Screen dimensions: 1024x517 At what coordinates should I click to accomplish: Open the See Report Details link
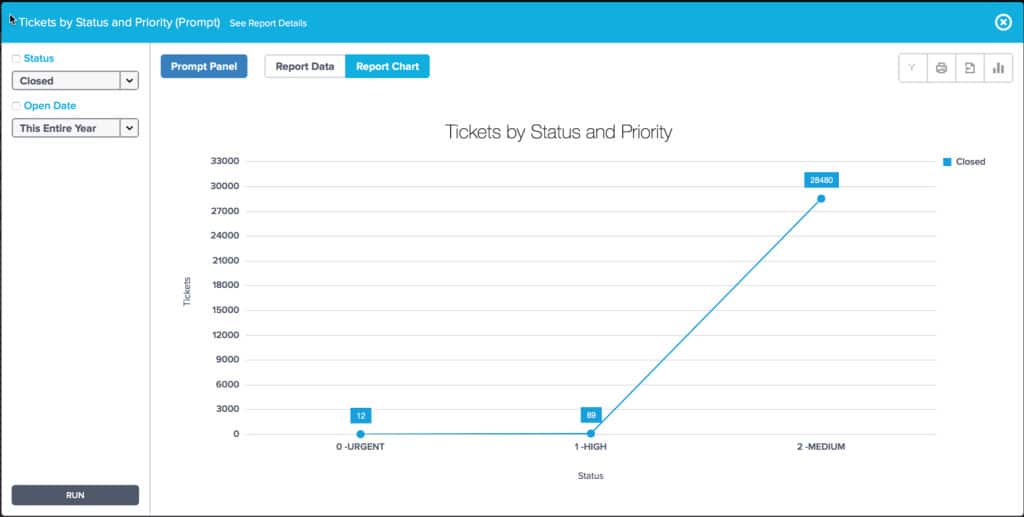click(x=268, y=23)
